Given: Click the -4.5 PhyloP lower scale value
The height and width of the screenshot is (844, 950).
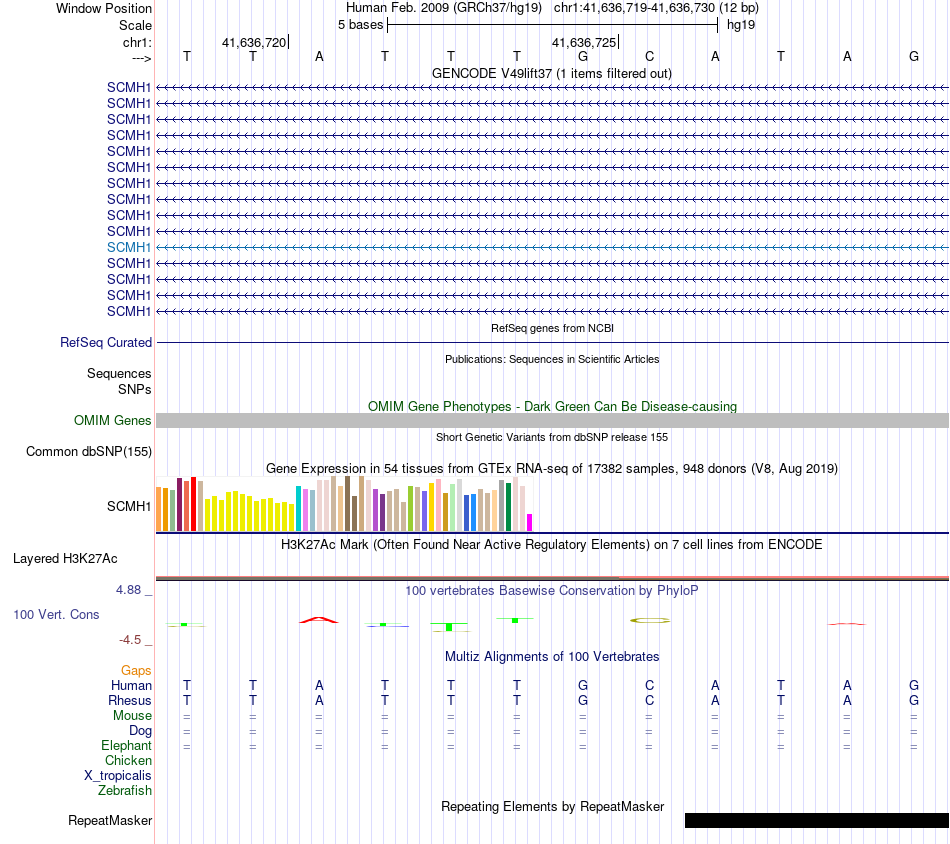Looking at the screenshot, I should coord(130,640).
